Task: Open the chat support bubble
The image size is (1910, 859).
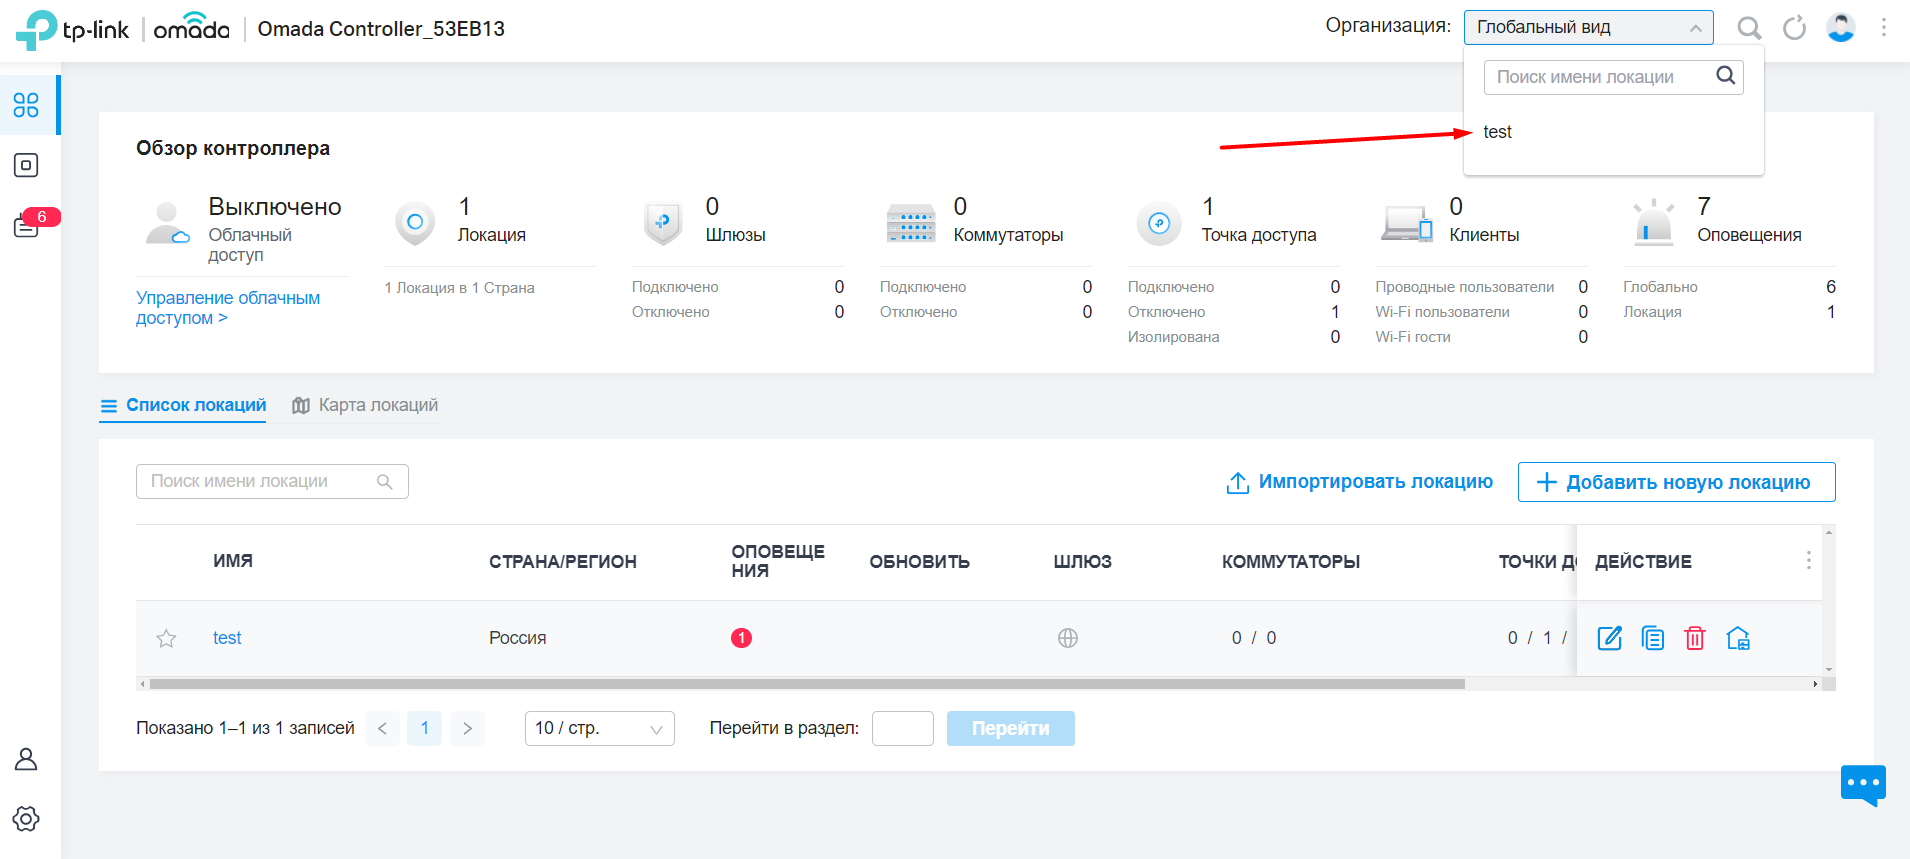Action: pyautogui.click(x=1862, y=784)
